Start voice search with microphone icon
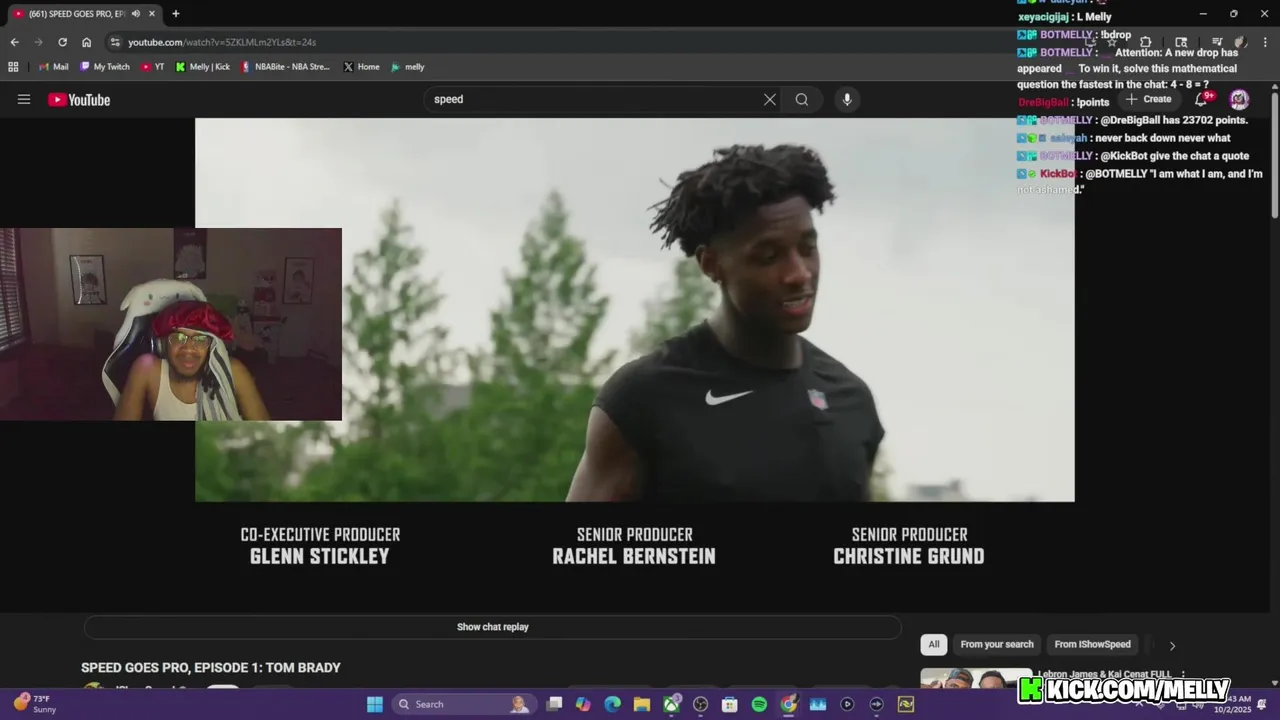The width and height of the screenshot is (1280, 720). click(x=847, y=99)
